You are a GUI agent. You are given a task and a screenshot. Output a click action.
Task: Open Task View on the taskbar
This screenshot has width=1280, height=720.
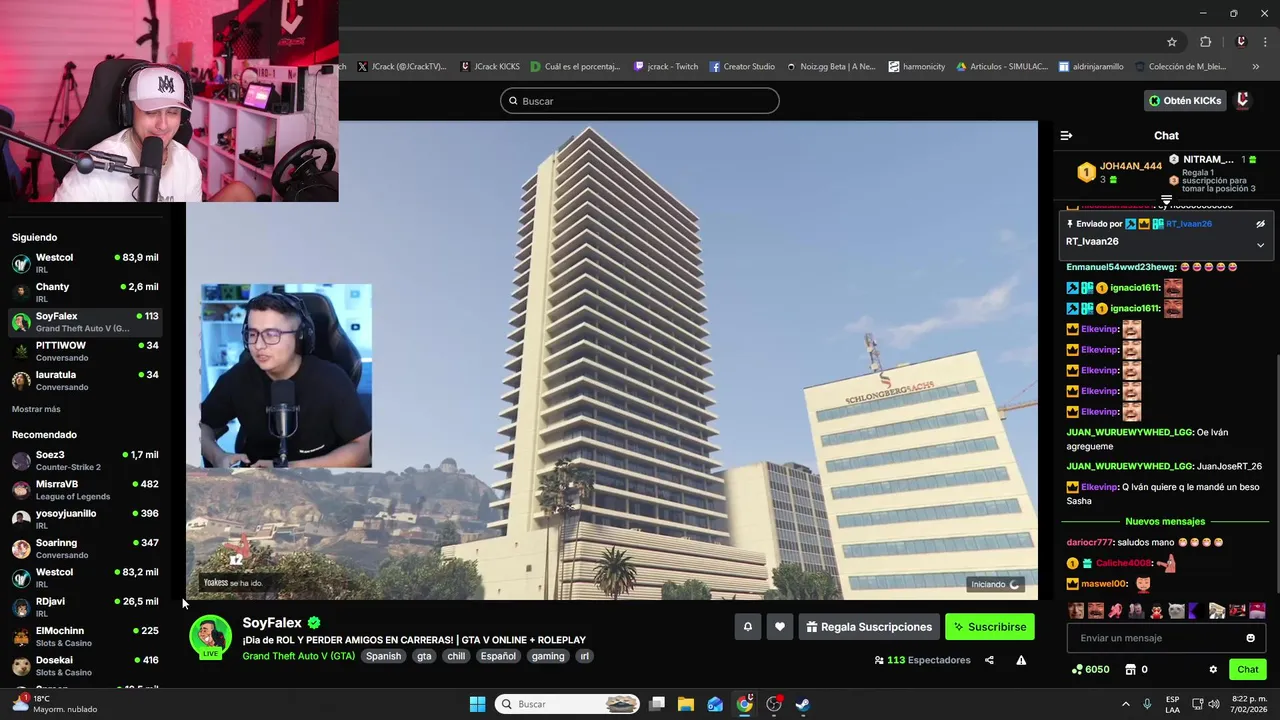(657, 704)
